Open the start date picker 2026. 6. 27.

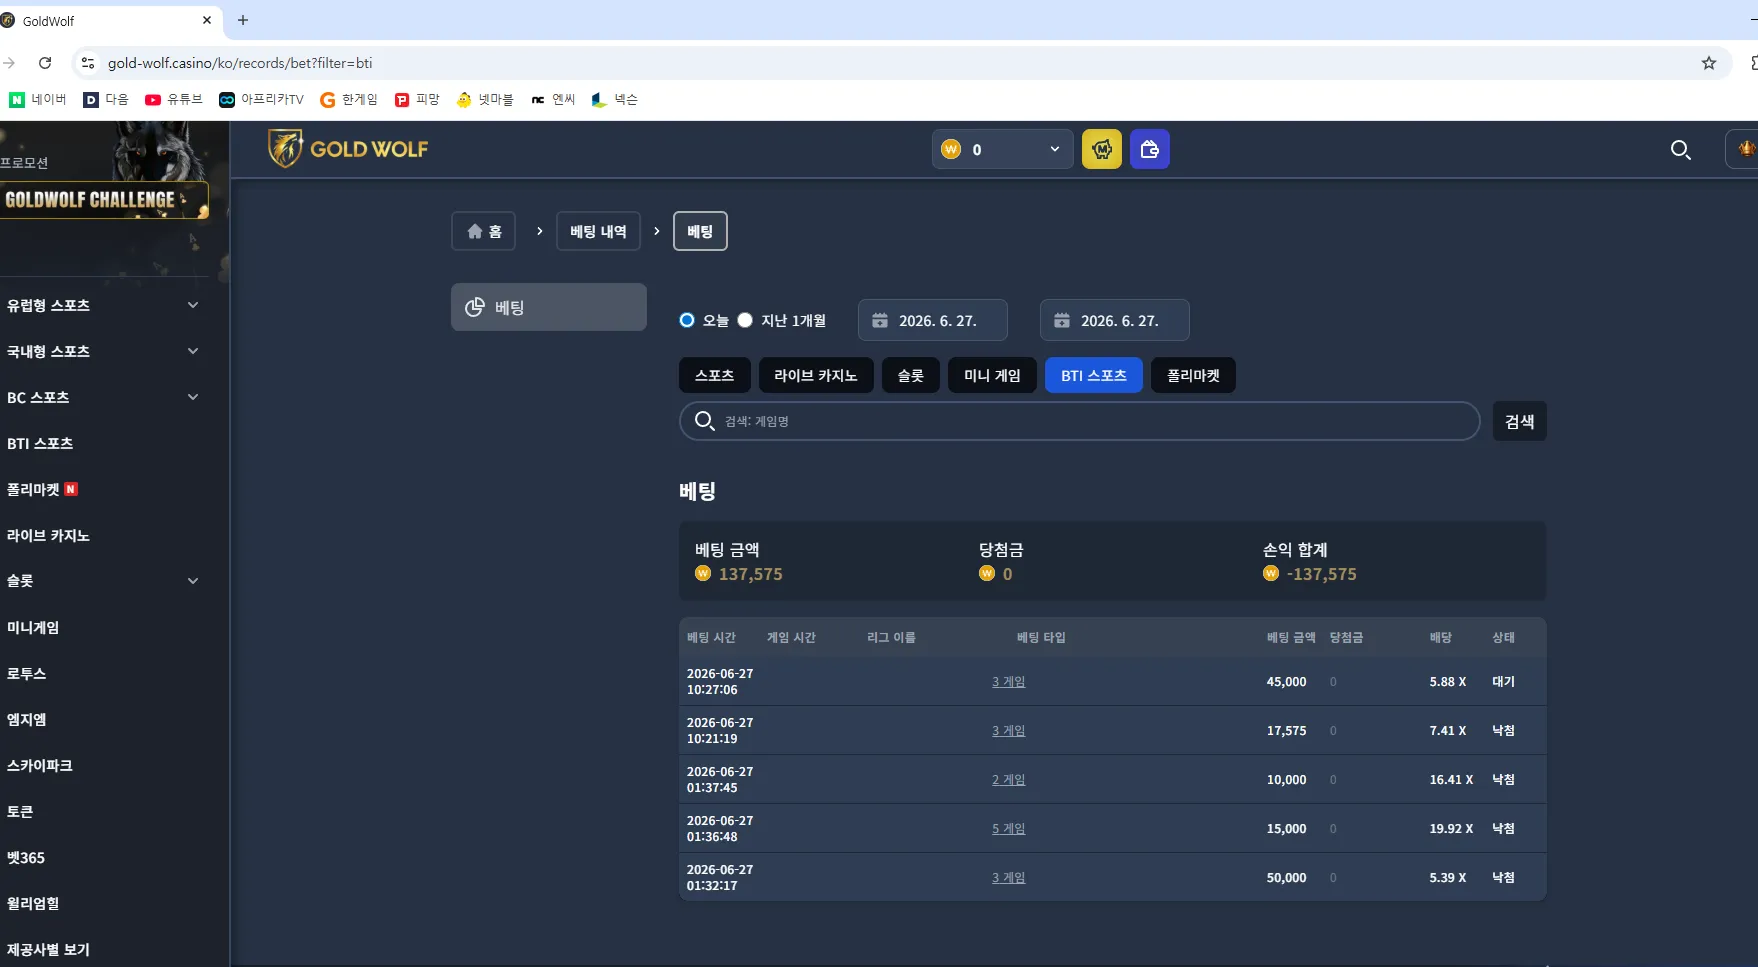point(933,320)
